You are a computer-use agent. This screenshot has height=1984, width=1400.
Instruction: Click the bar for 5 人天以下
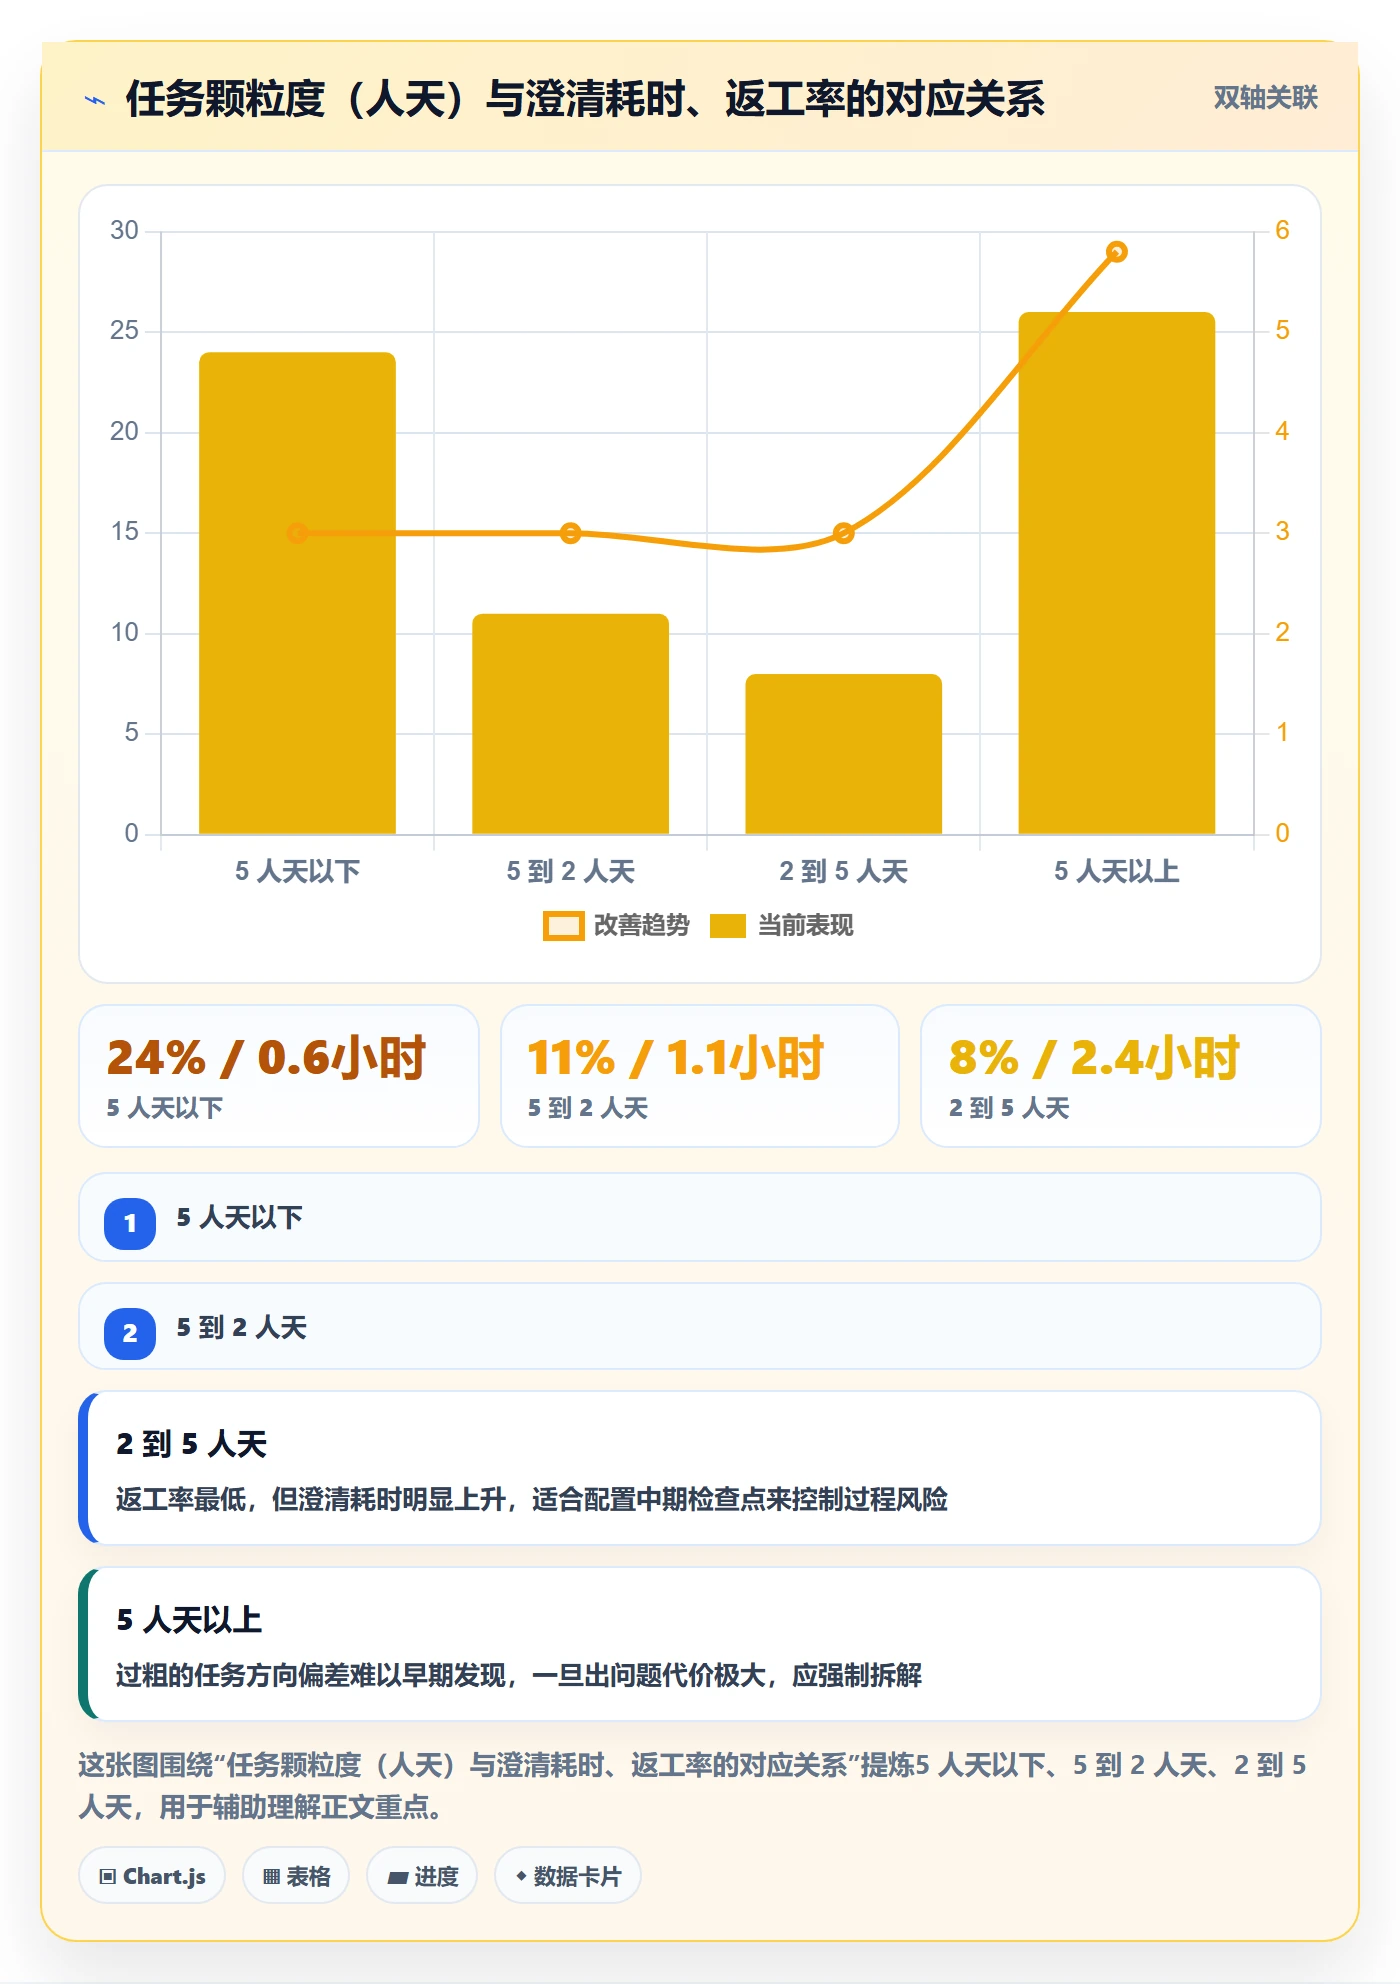297,593
